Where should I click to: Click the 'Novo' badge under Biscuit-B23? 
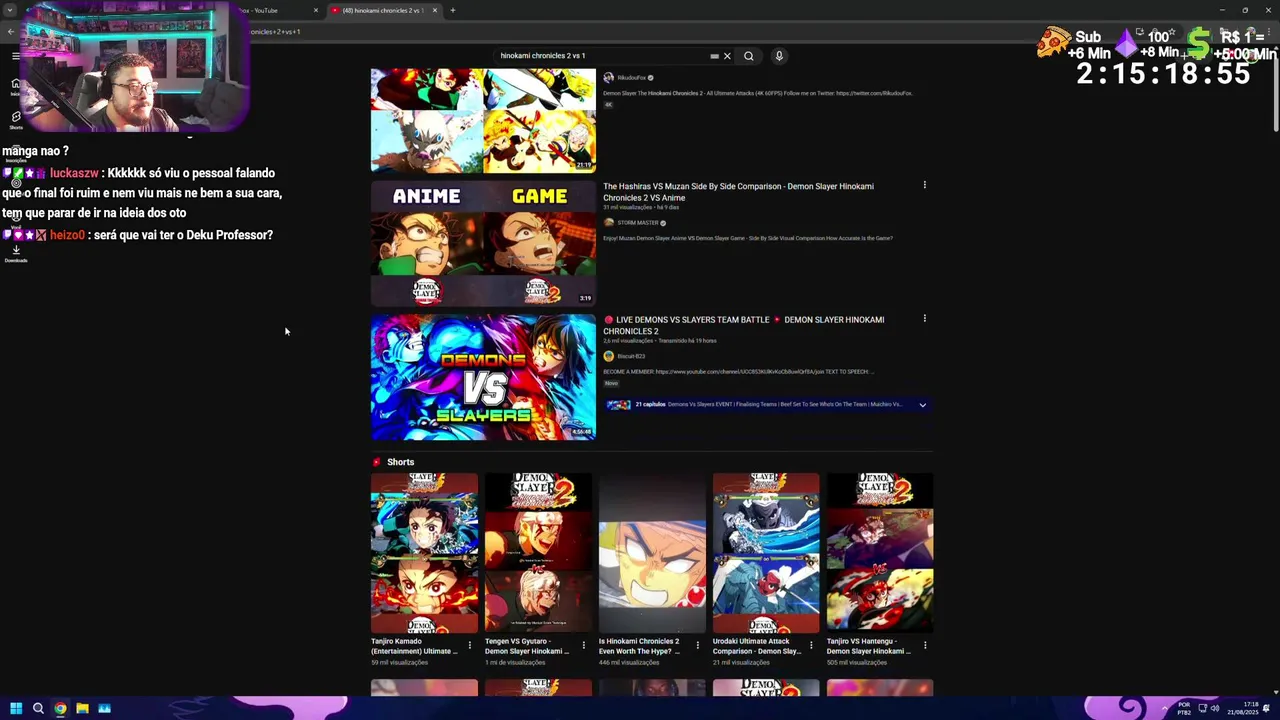(611, 383)
